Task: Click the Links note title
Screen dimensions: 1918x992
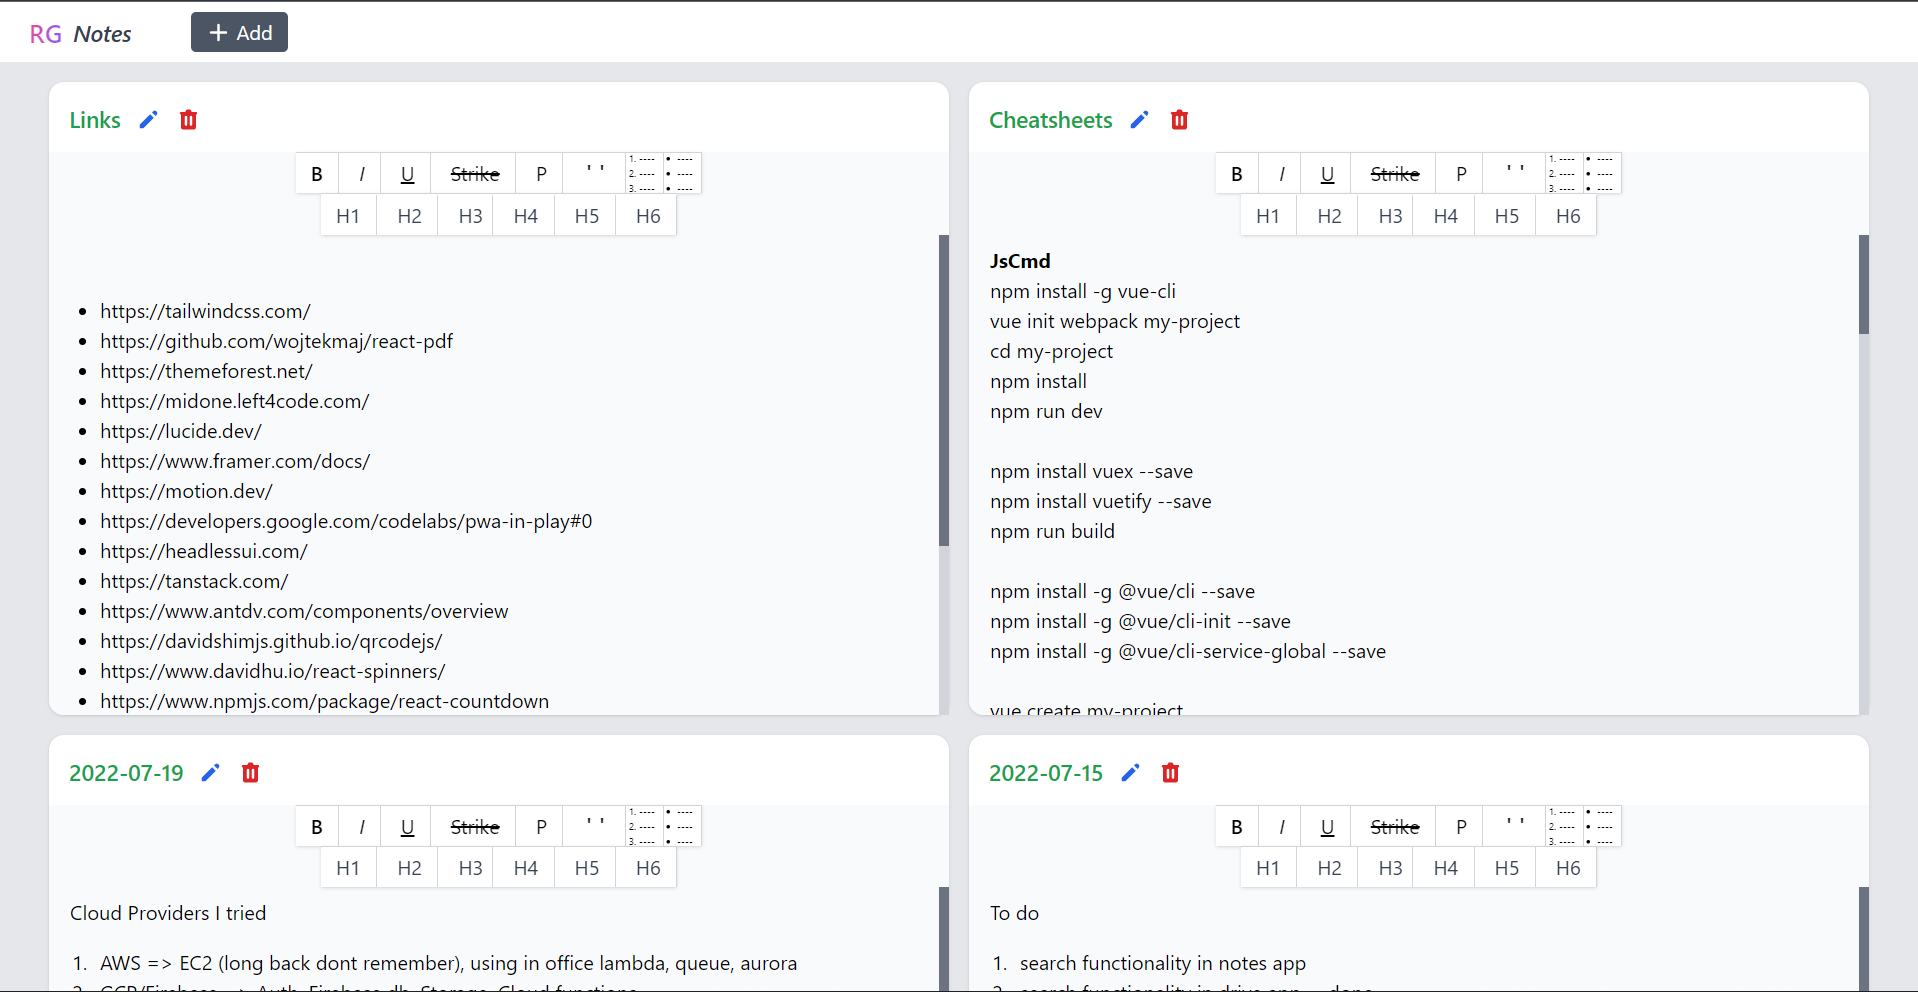Action: pyautogui.click(x=95, y=120)
